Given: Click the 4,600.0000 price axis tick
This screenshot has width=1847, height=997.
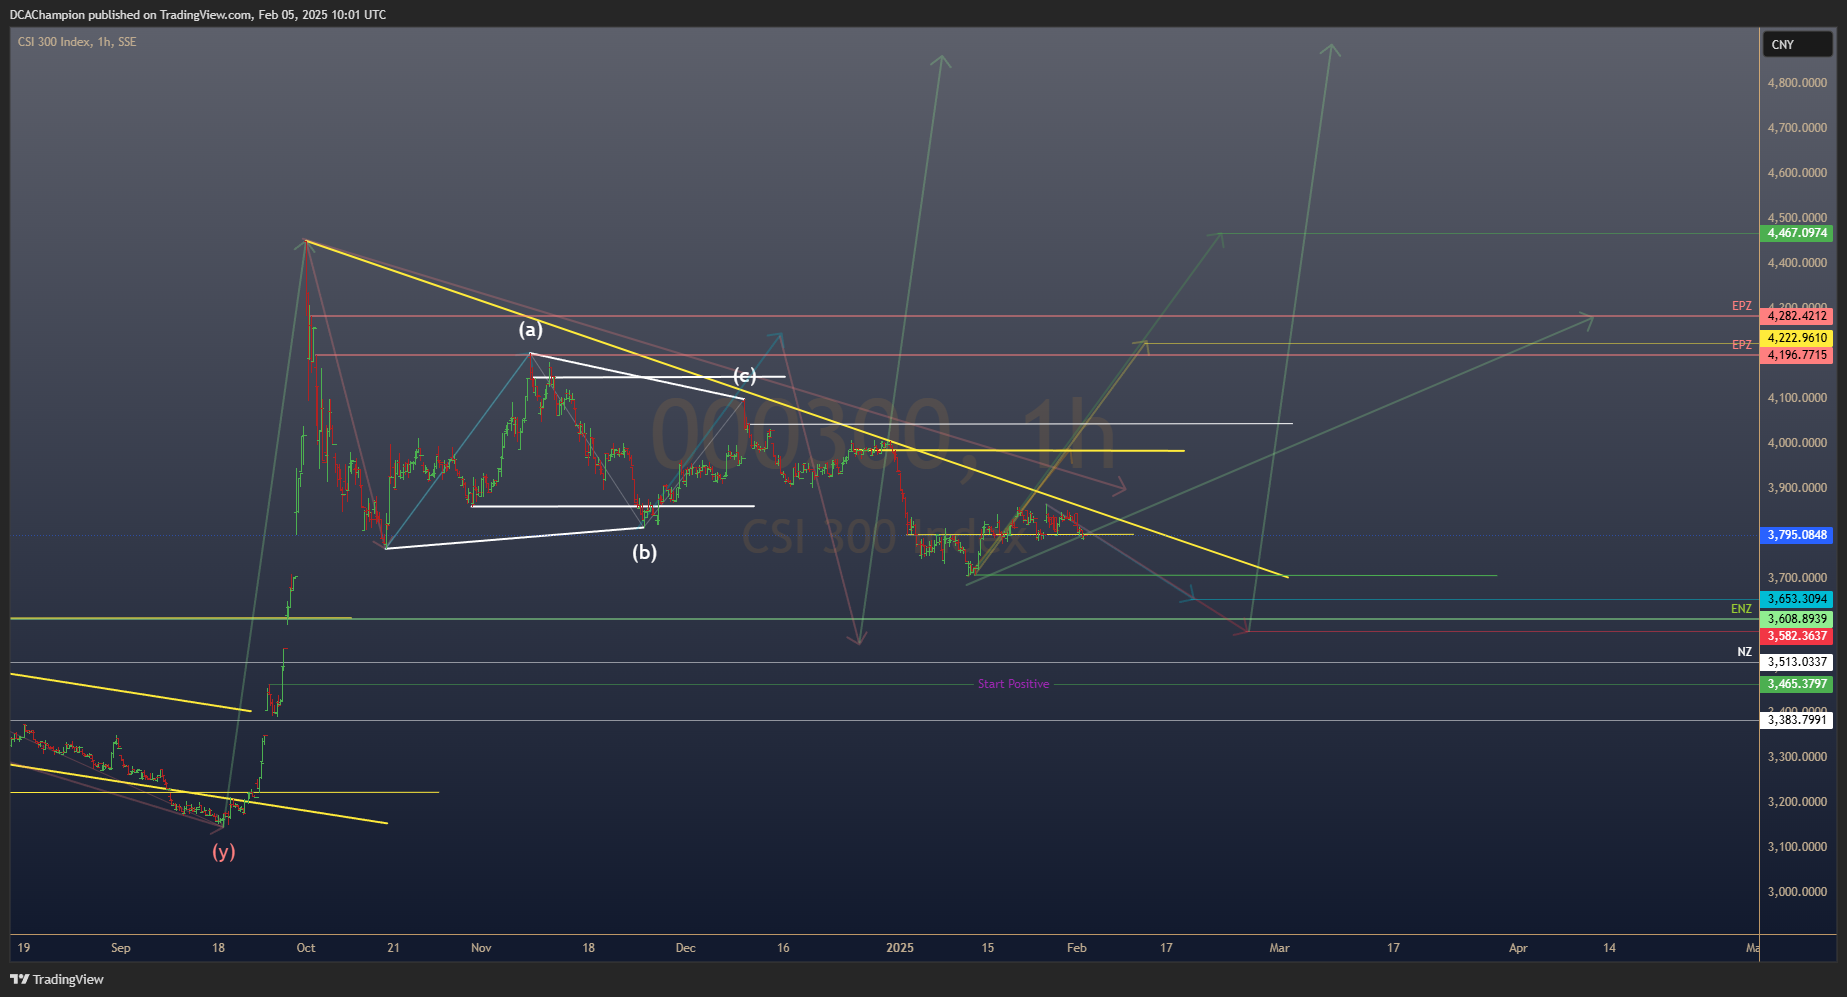Looking at the screenshot, I should (1797, 173).
